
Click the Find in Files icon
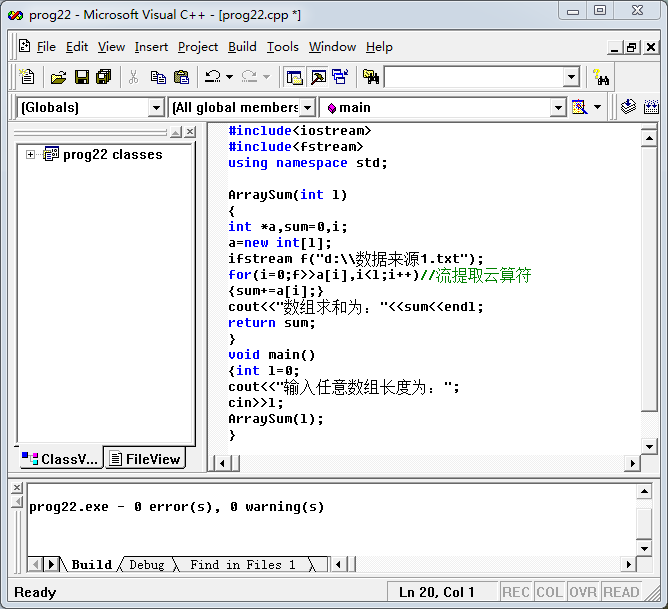tap(371, 77)
